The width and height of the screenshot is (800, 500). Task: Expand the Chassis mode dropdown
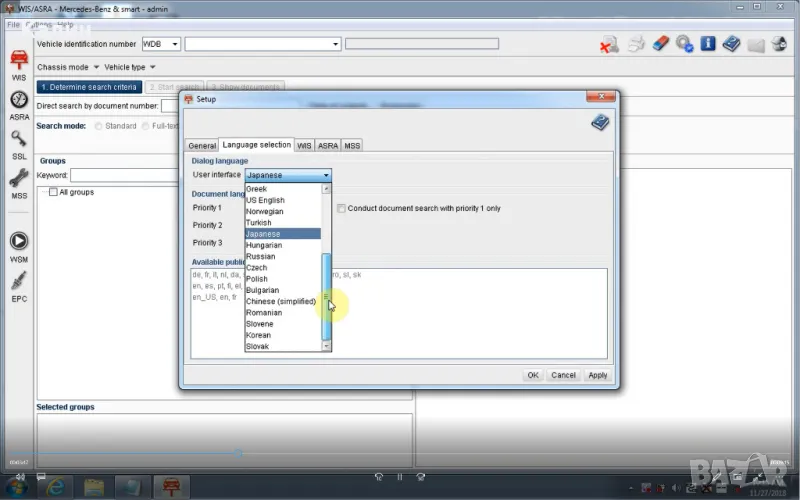[x=96, y=67]
